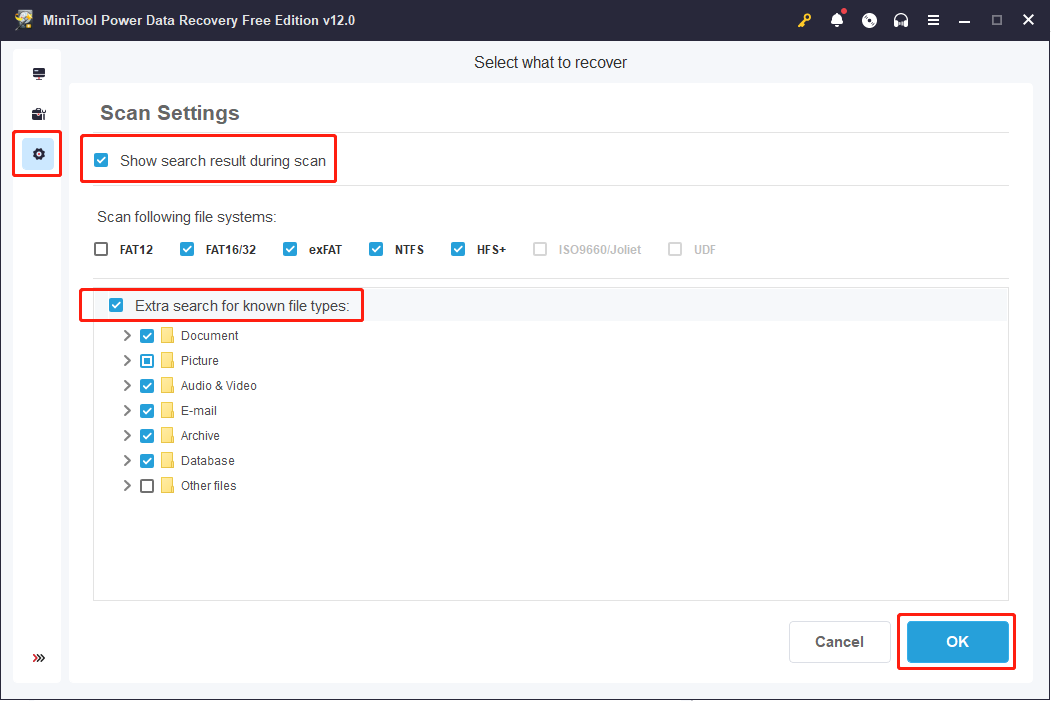Enable the FAT12 file system checkbox
This screenshot has width=1051, height=701.
coord(101,249)
